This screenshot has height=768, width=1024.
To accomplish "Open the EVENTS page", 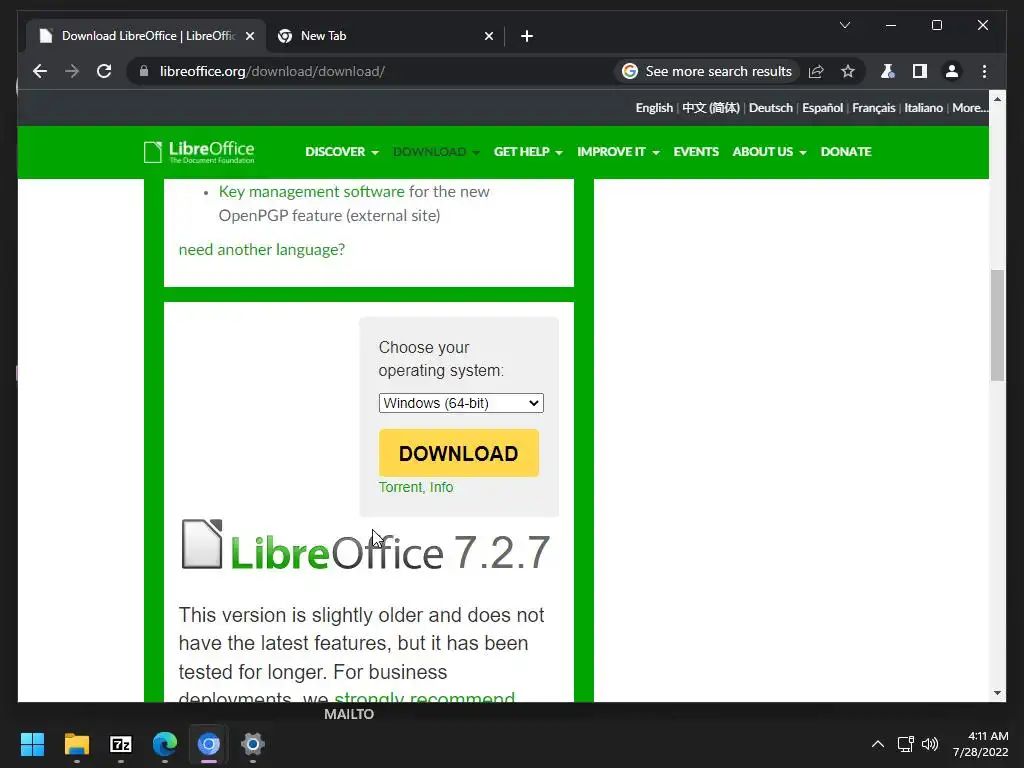I will [696, 152].
